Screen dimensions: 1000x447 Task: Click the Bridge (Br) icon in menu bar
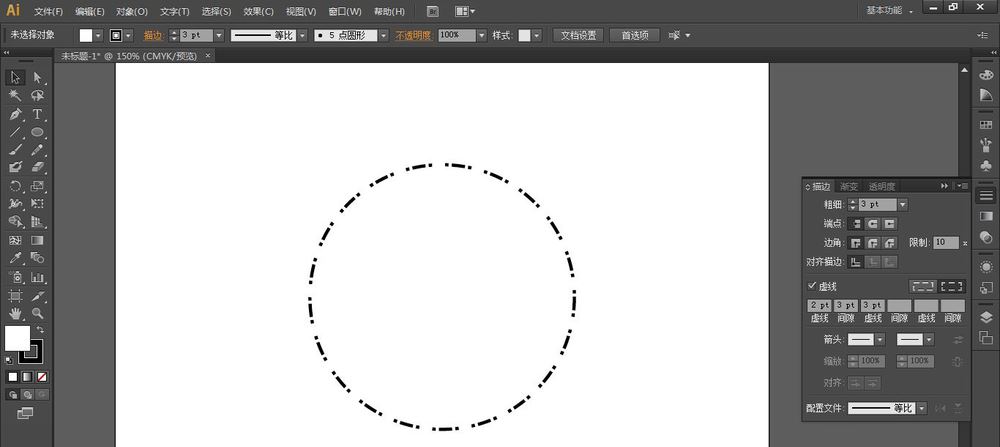click(x=432, y=11)
